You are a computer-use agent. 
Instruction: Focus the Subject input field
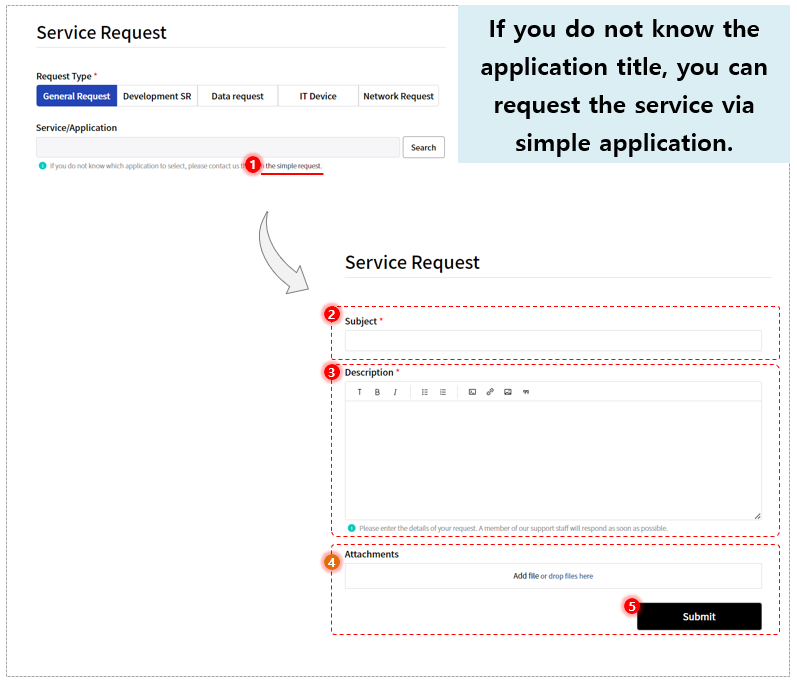coord(553,340)
